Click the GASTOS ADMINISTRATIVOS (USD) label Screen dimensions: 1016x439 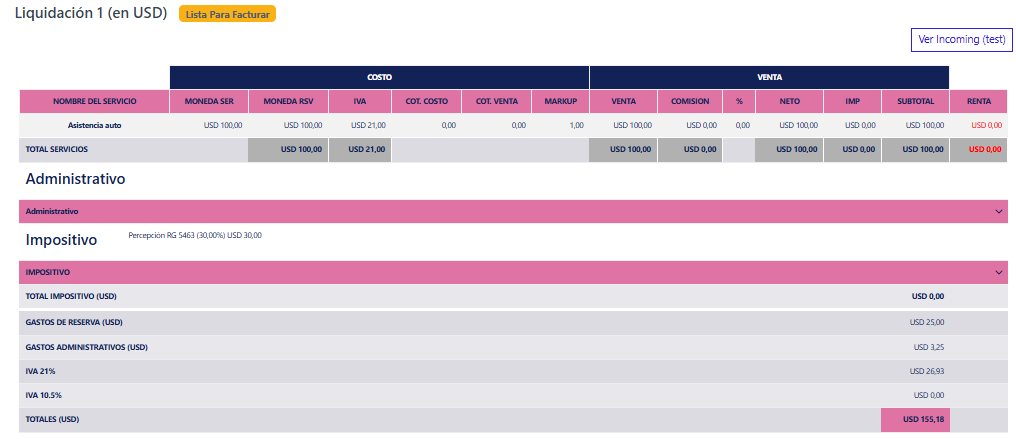(87, 347)
